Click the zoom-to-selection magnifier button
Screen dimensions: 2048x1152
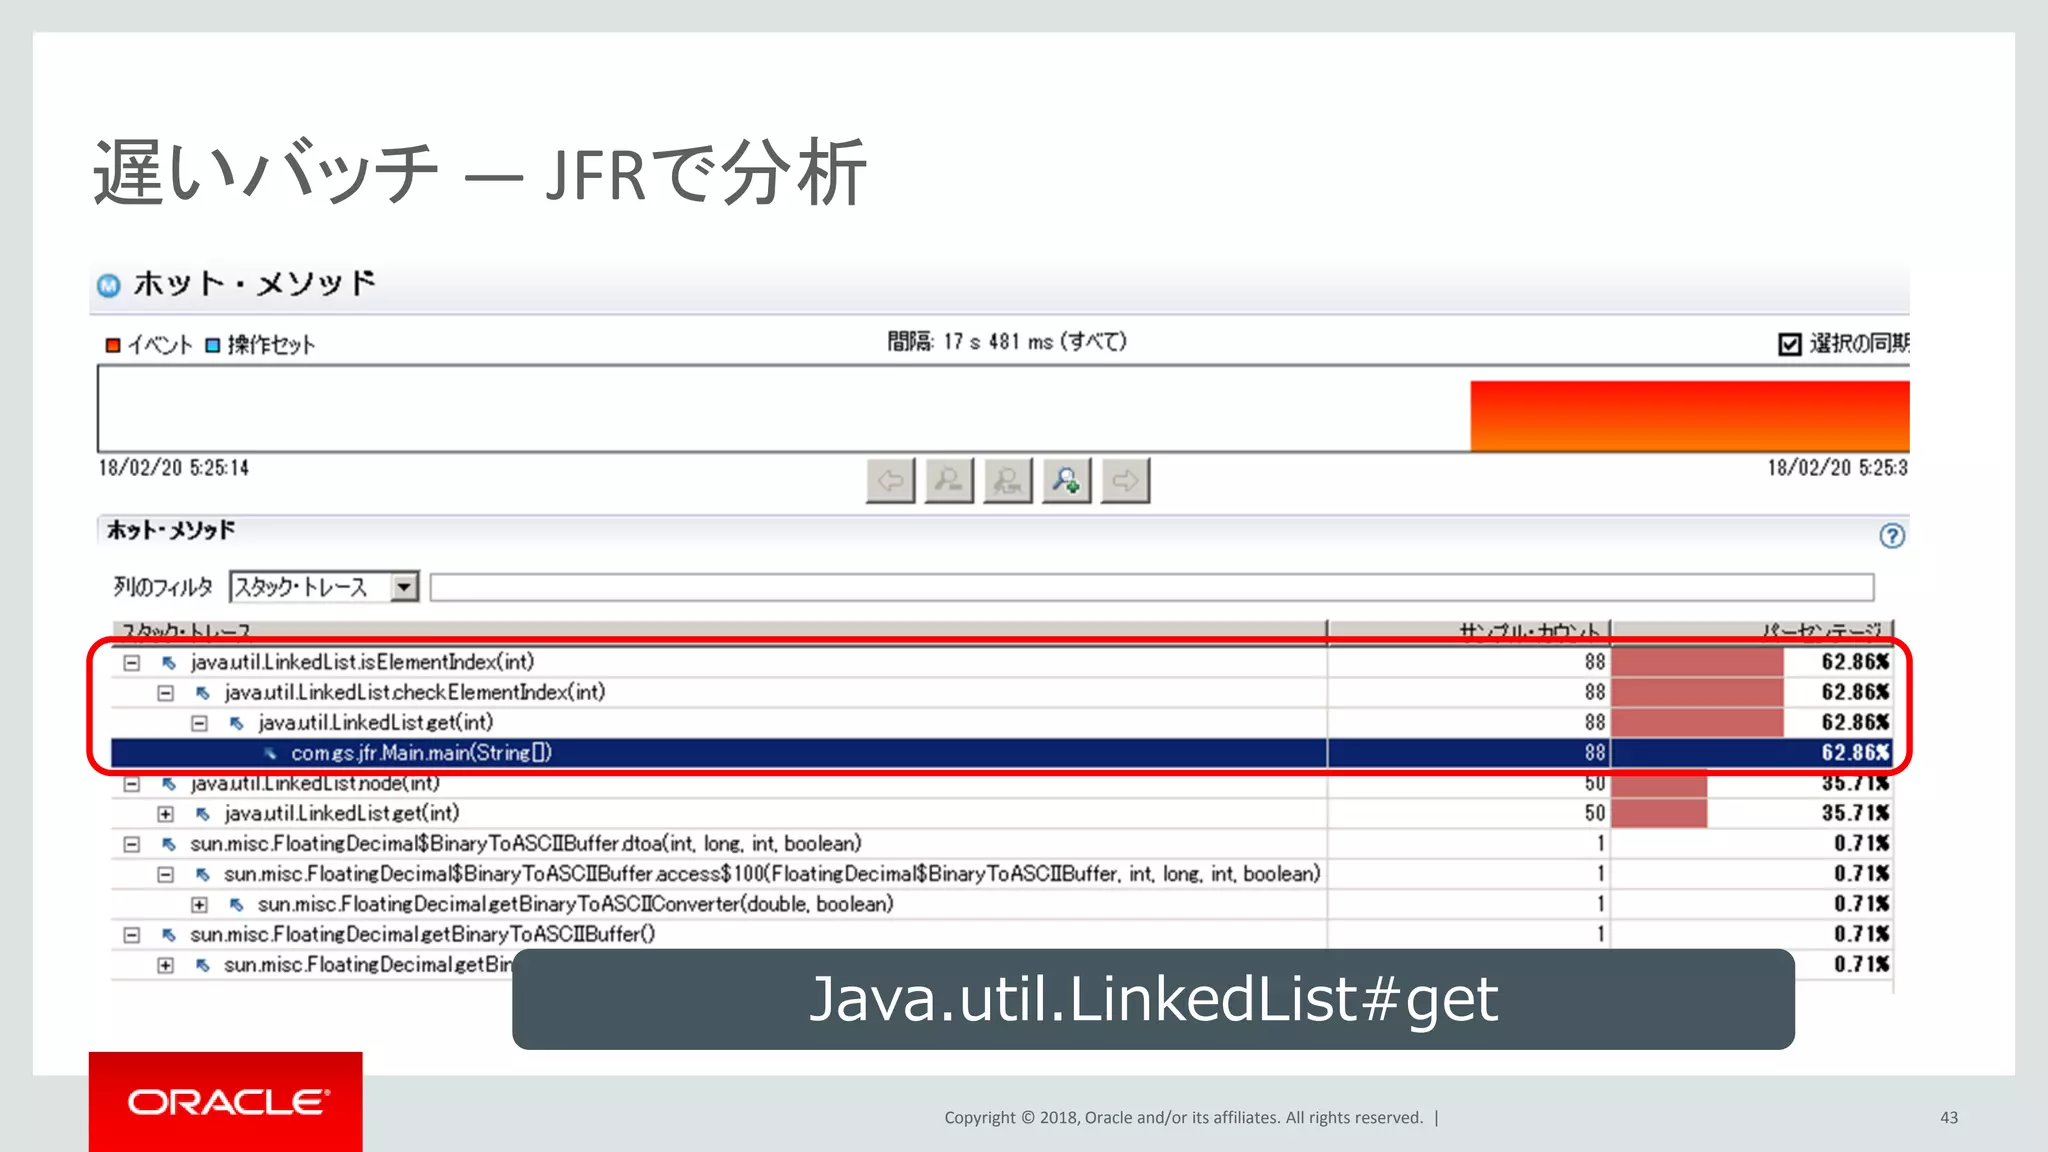point(1008,481)
